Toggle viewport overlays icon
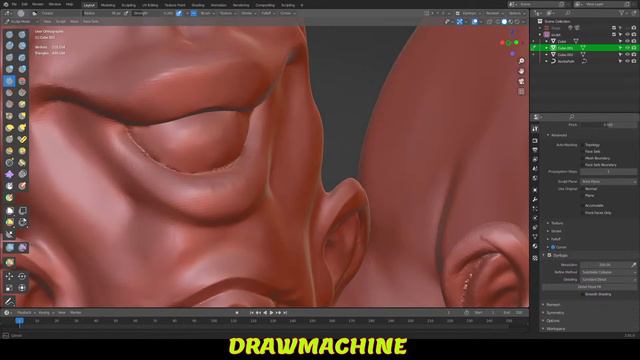640x360 pixels. tap(475, 22)
